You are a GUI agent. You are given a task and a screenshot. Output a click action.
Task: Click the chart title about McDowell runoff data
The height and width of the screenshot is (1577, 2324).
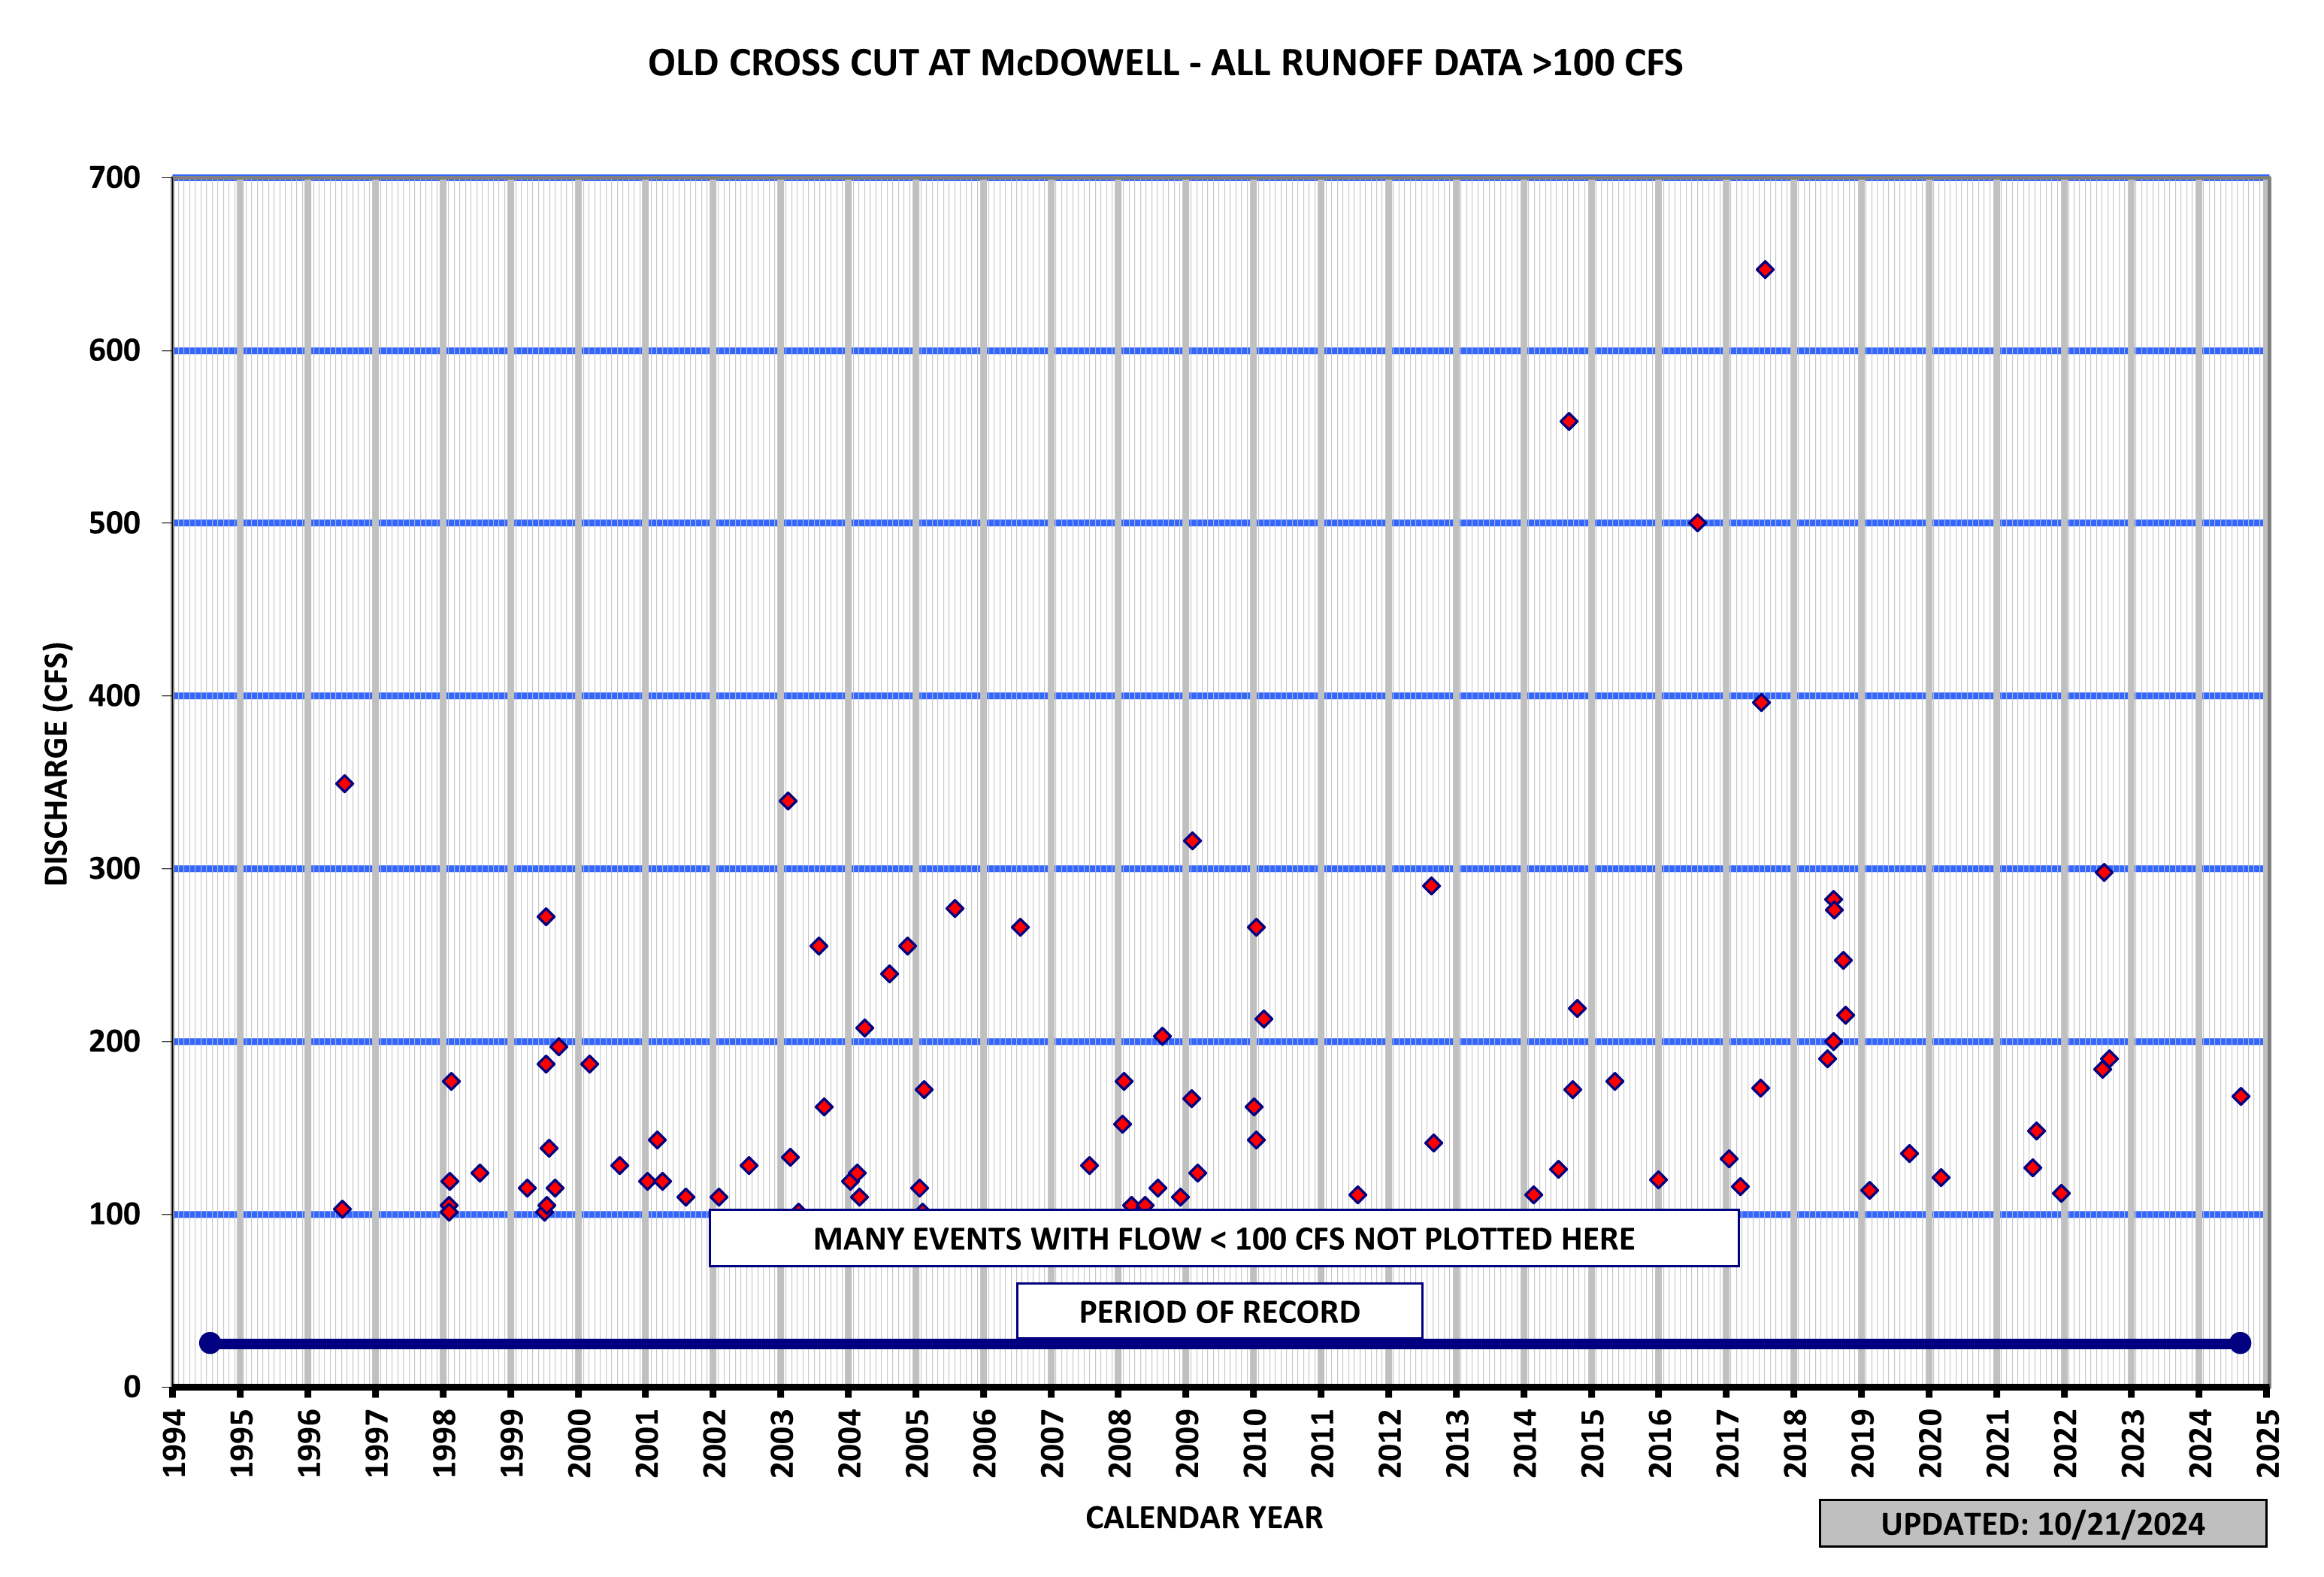point(1165,63)
